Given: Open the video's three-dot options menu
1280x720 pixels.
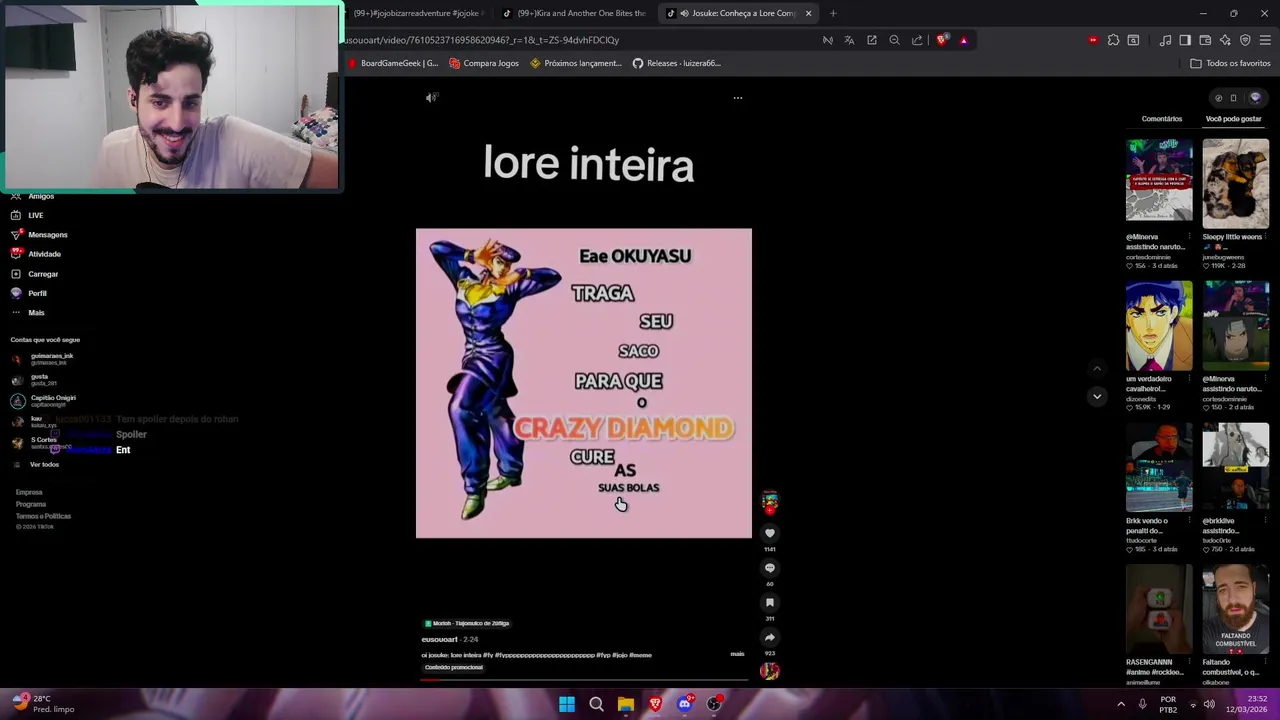Looking at the screenshot, I should coord(738,98).
